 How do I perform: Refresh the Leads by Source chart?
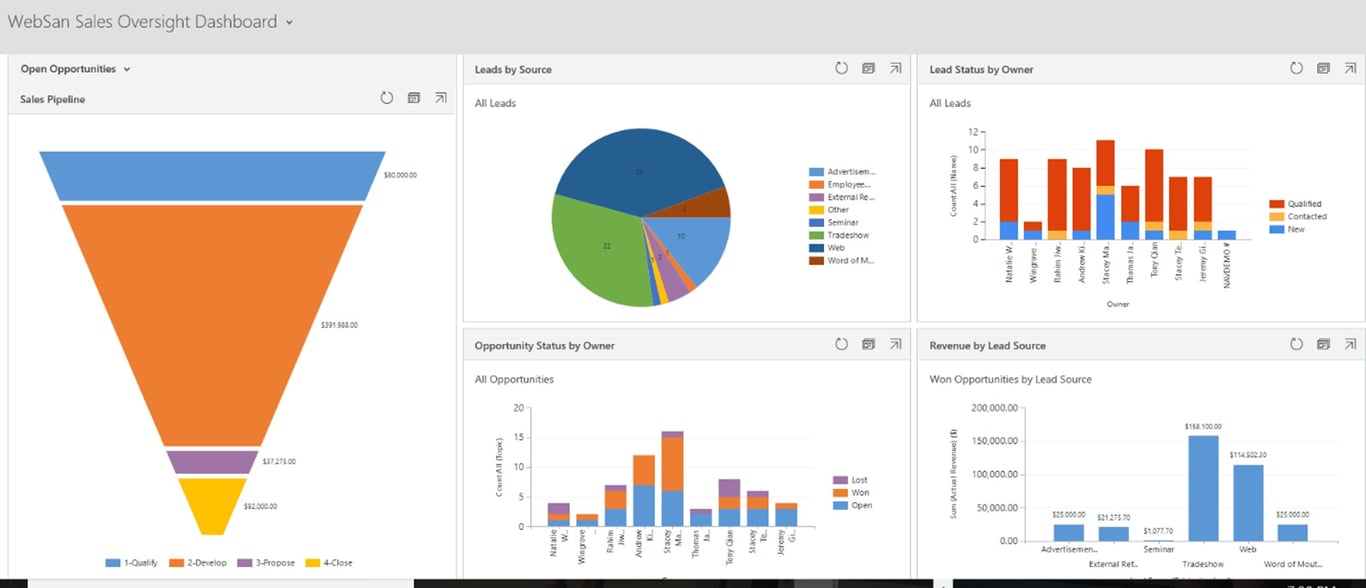[841, 68]
